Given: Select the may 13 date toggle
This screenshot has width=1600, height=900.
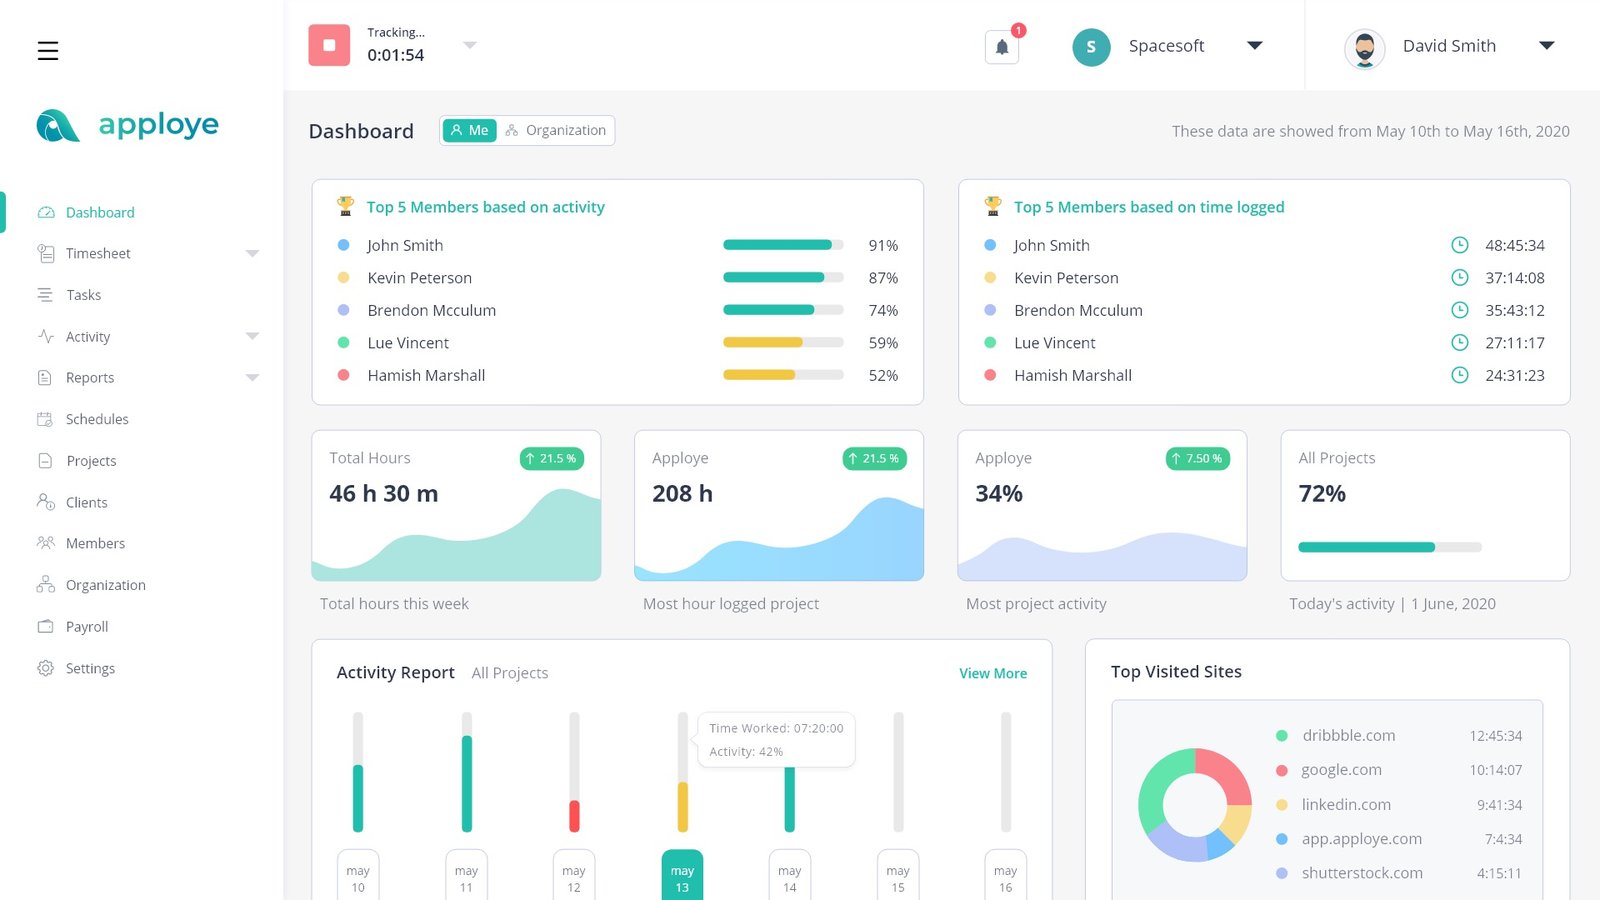Looking at the screenshot, I should point(682,877).
